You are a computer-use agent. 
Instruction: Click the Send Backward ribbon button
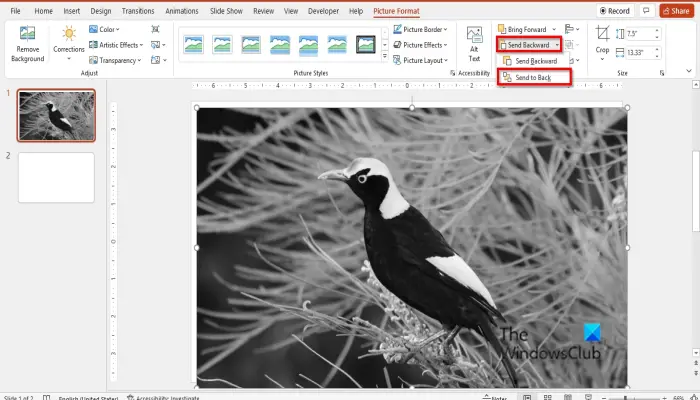[x=524, y=45]
